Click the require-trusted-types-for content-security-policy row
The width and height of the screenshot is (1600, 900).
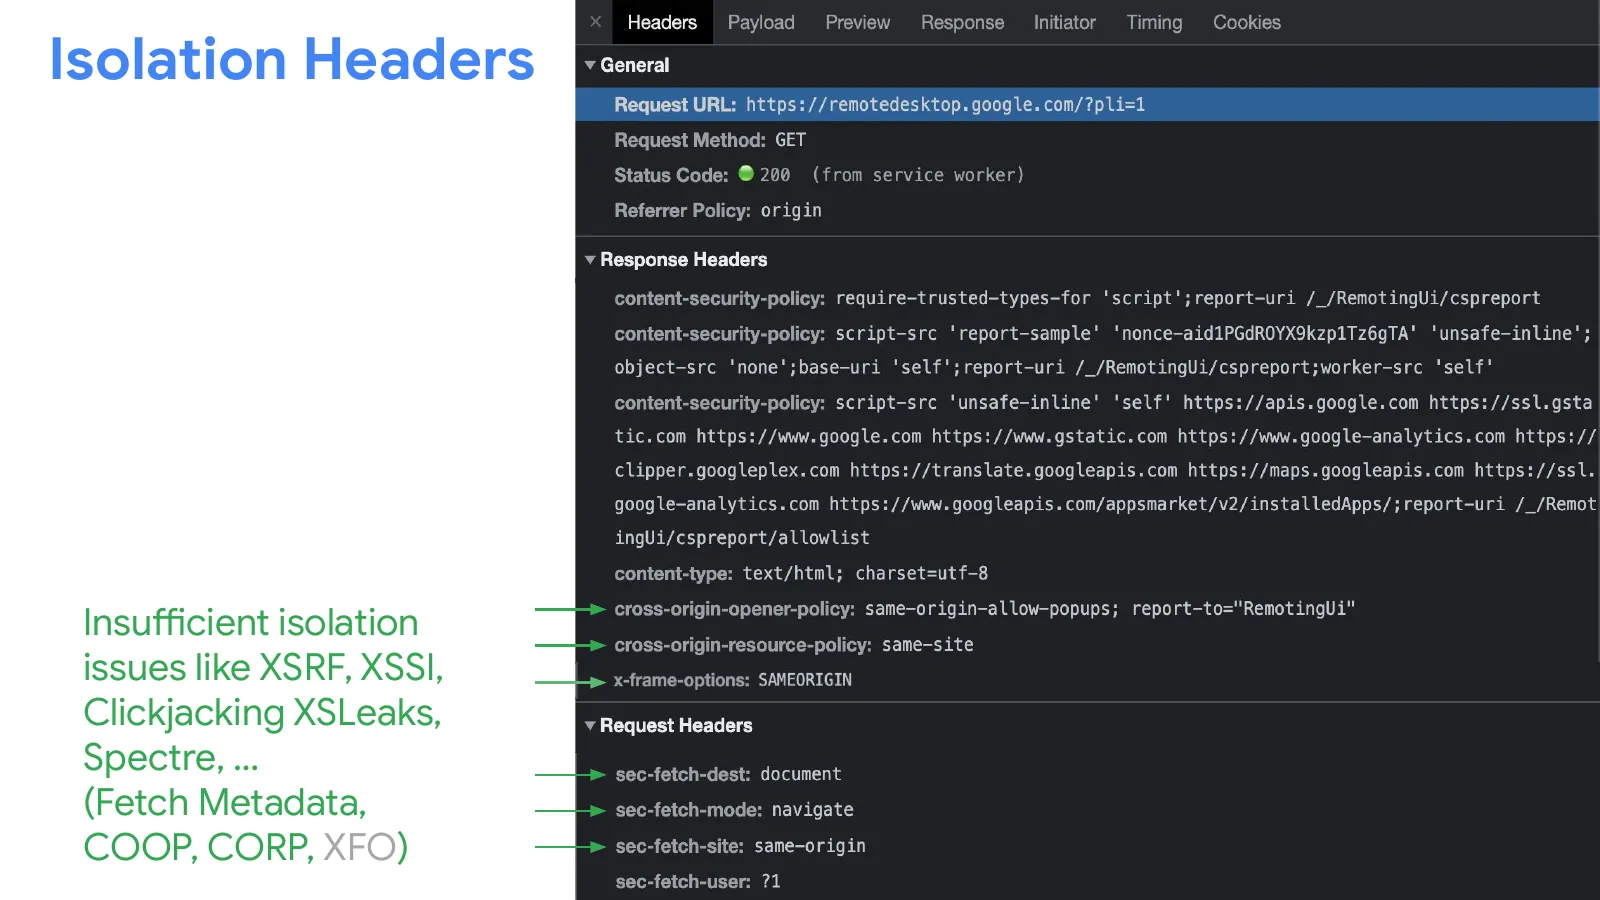[1088, 298]
